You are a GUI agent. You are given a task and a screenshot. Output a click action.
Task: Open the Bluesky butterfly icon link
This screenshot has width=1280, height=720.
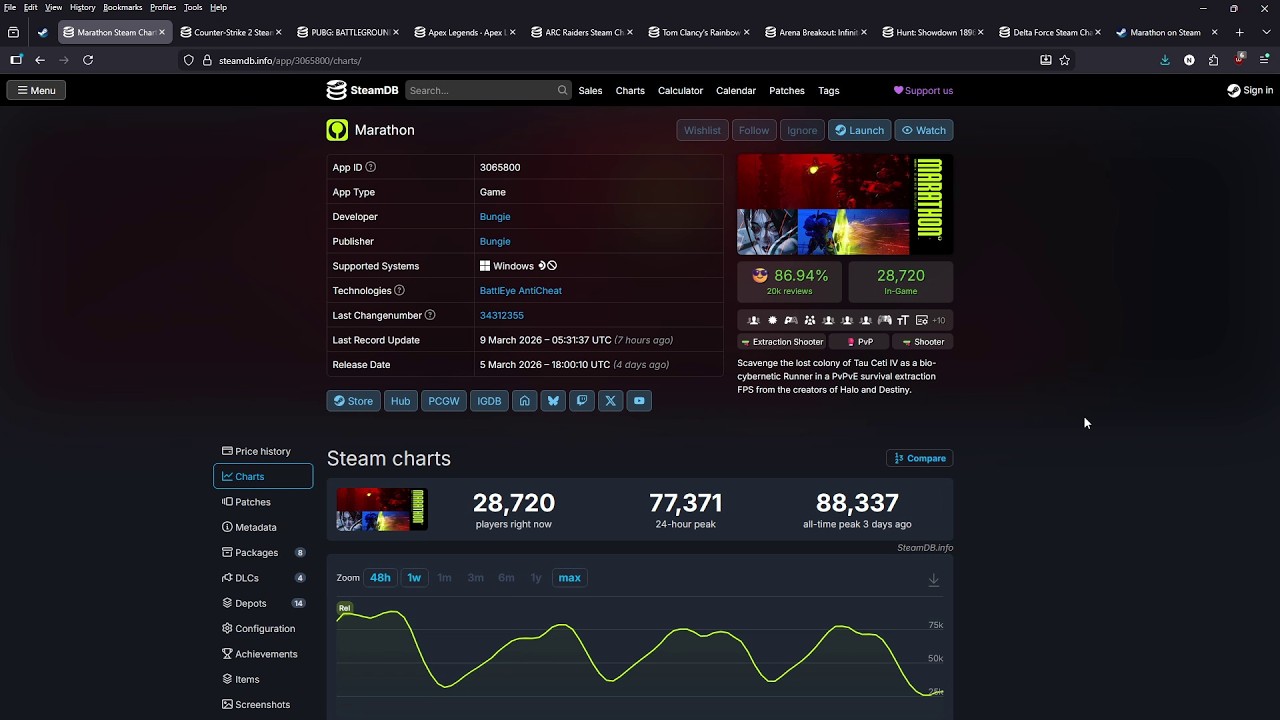point(553,401)
